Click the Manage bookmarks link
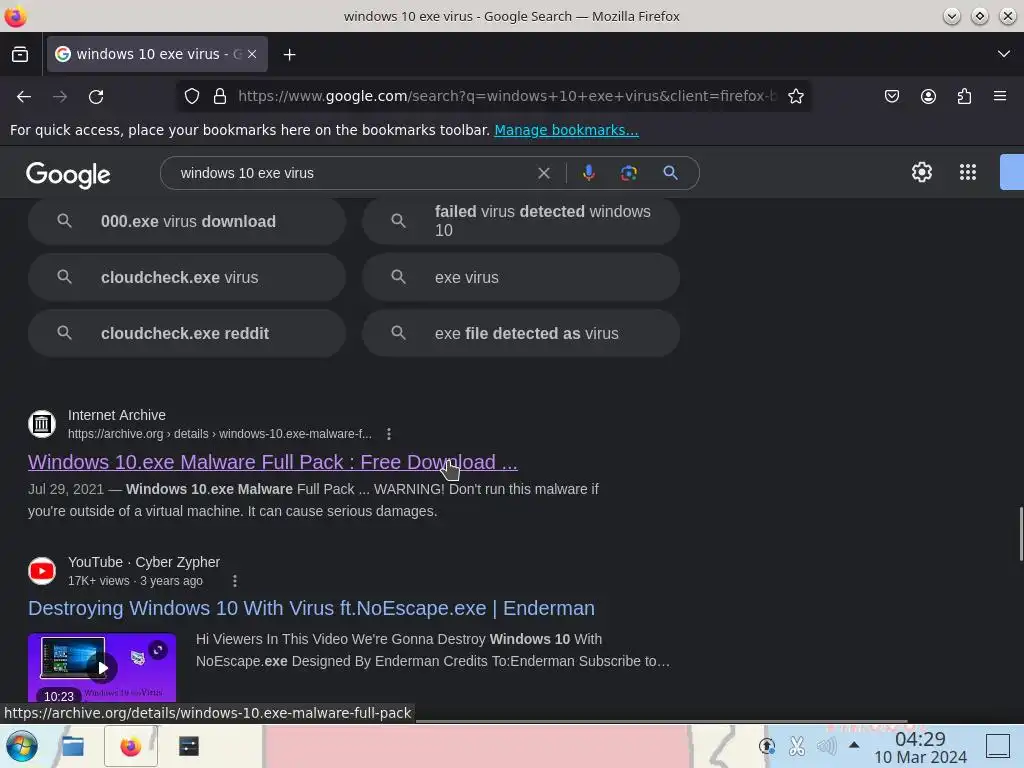Viewport: 1024px width, 768px height. coord(566,130)
